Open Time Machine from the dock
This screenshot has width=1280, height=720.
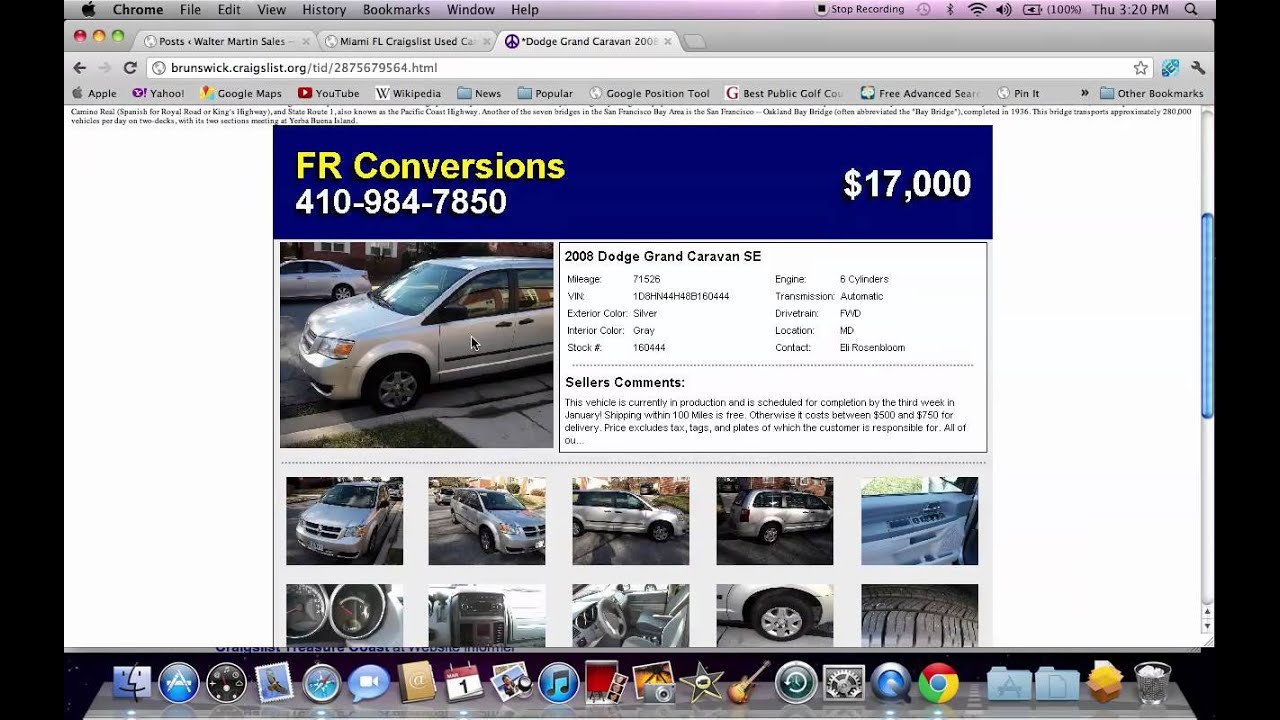tap(796, 684)
